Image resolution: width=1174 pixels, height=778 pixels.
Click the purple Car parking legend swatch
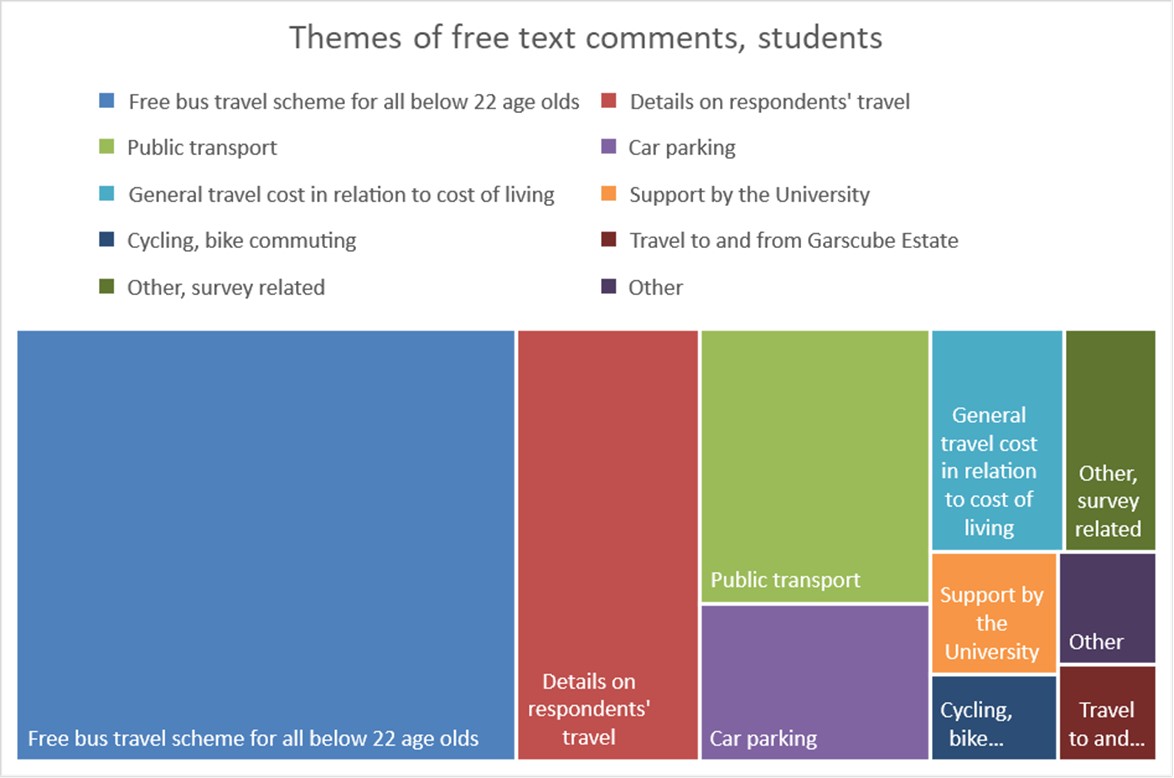click(609, 147)
